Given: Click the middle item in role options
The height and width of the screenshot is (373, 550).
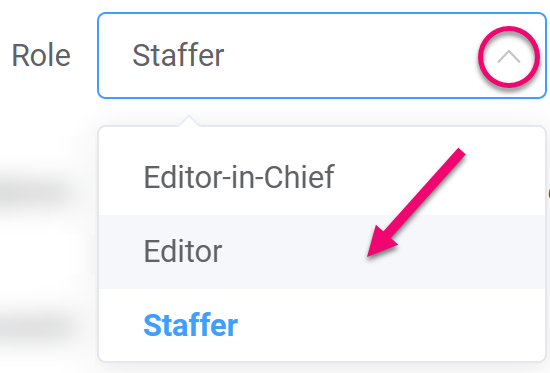Looking at the screenshot, I should 322,252.
